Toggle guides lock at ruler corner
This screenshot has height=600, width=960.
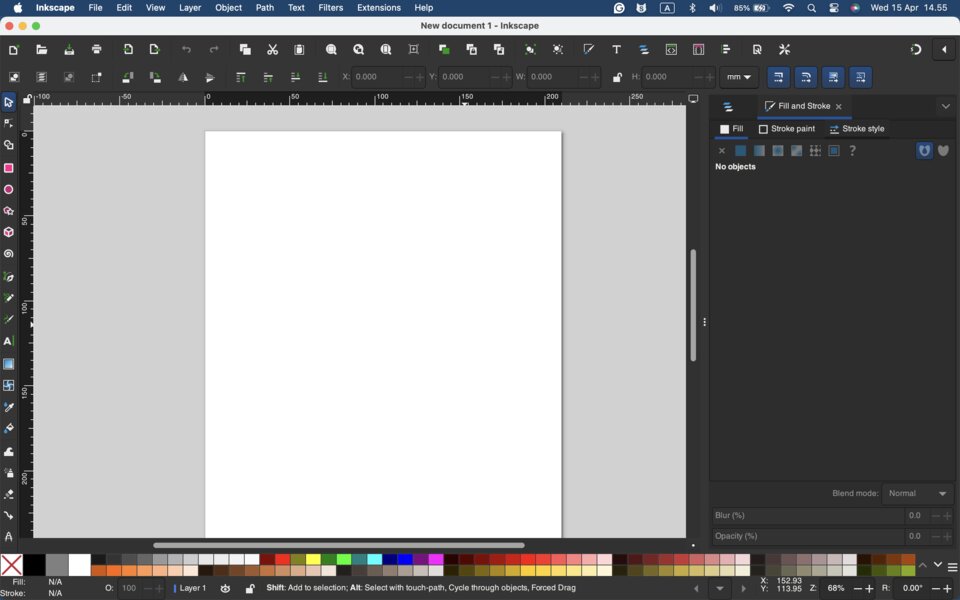(x=27, y=99)
